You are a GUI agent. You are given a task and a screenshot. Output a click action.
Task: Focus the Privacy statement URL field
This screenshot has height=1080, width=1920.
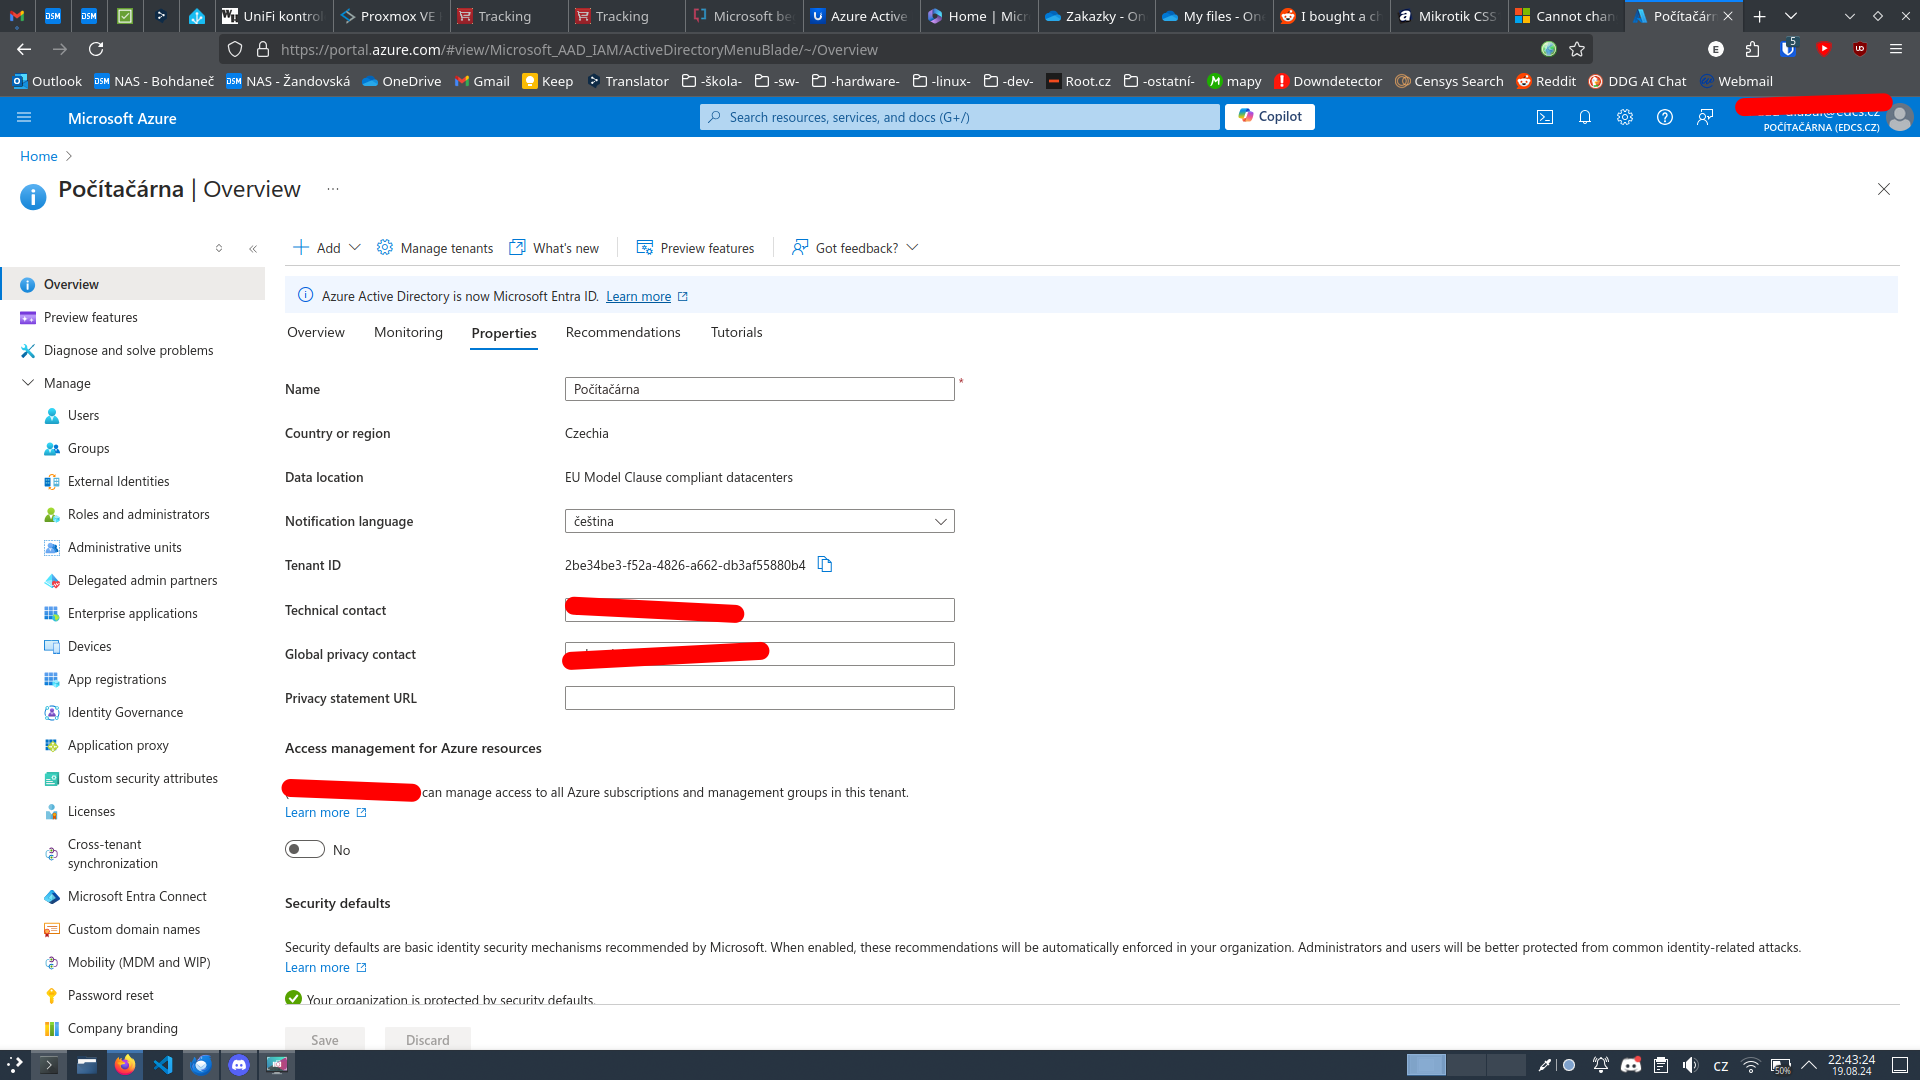pos(759,698)
